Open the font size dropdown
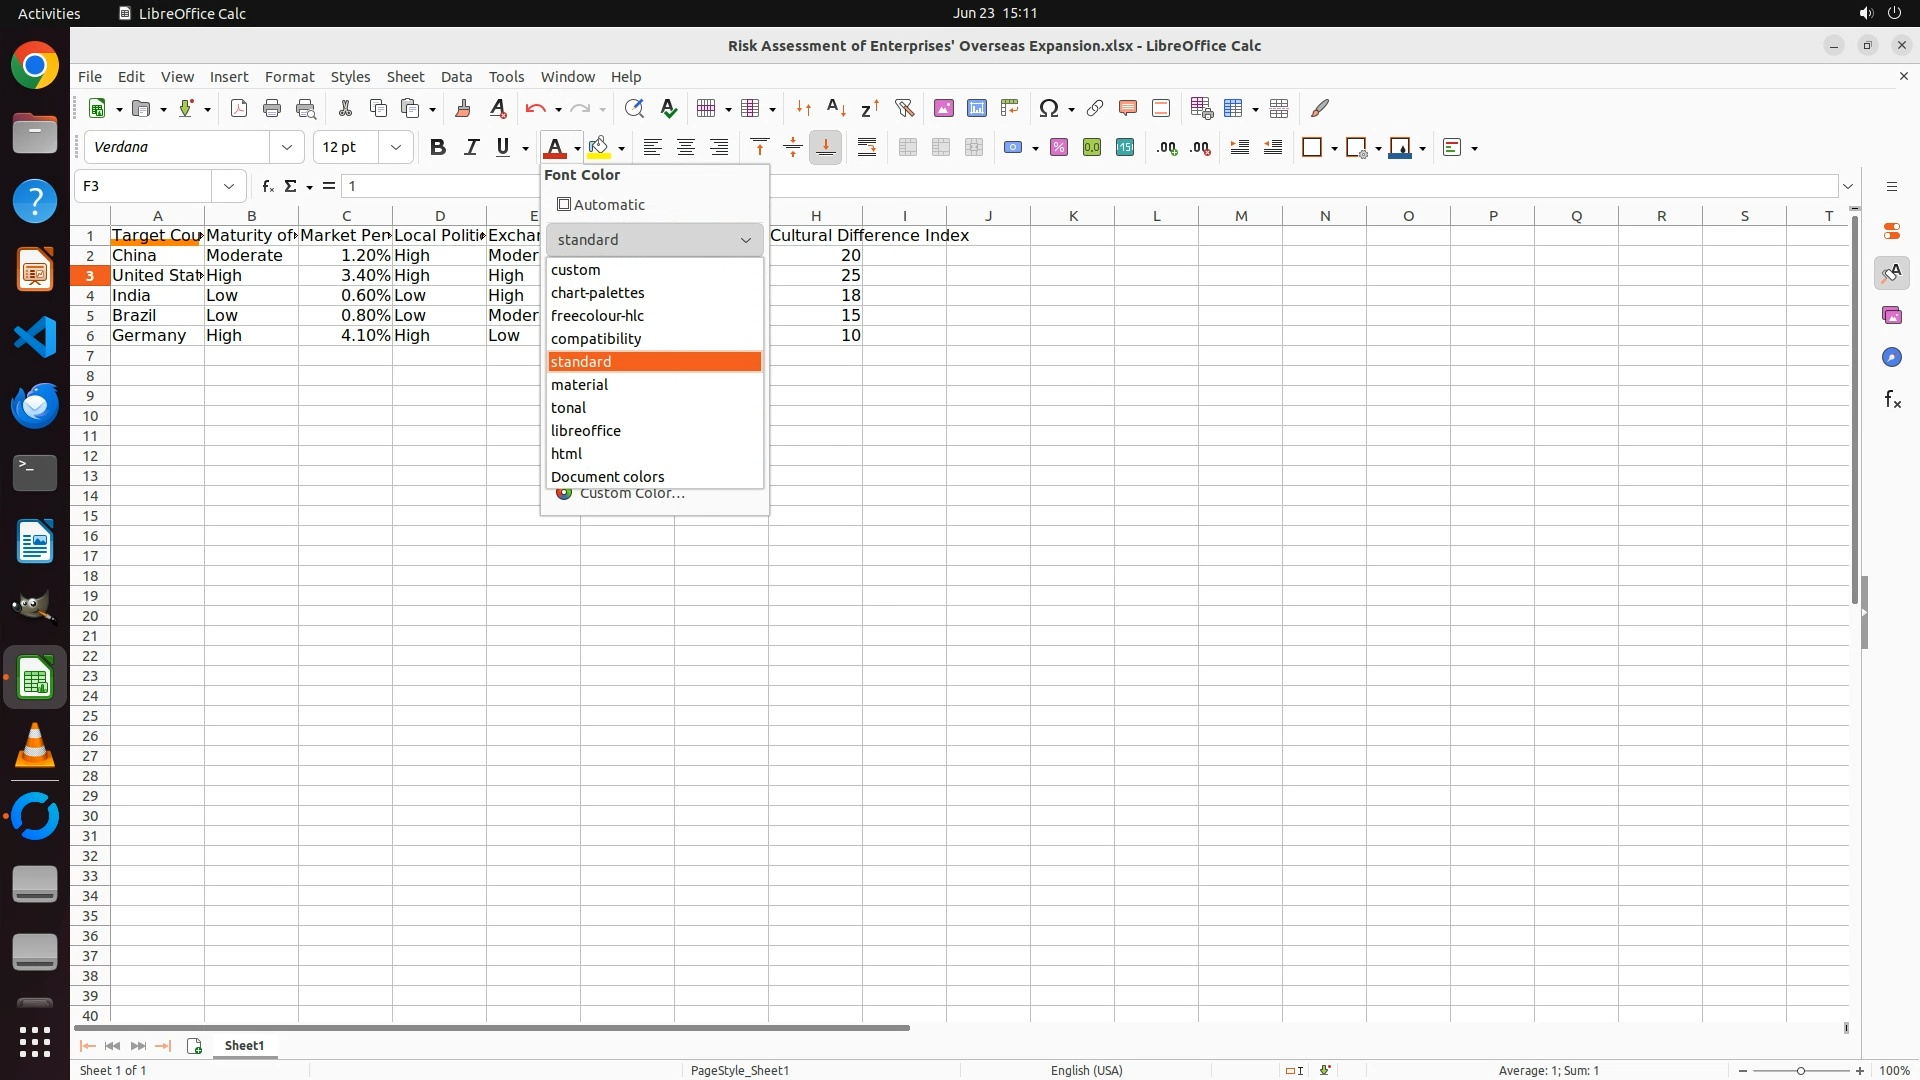1920x1080 pixels. pos(396,148)
